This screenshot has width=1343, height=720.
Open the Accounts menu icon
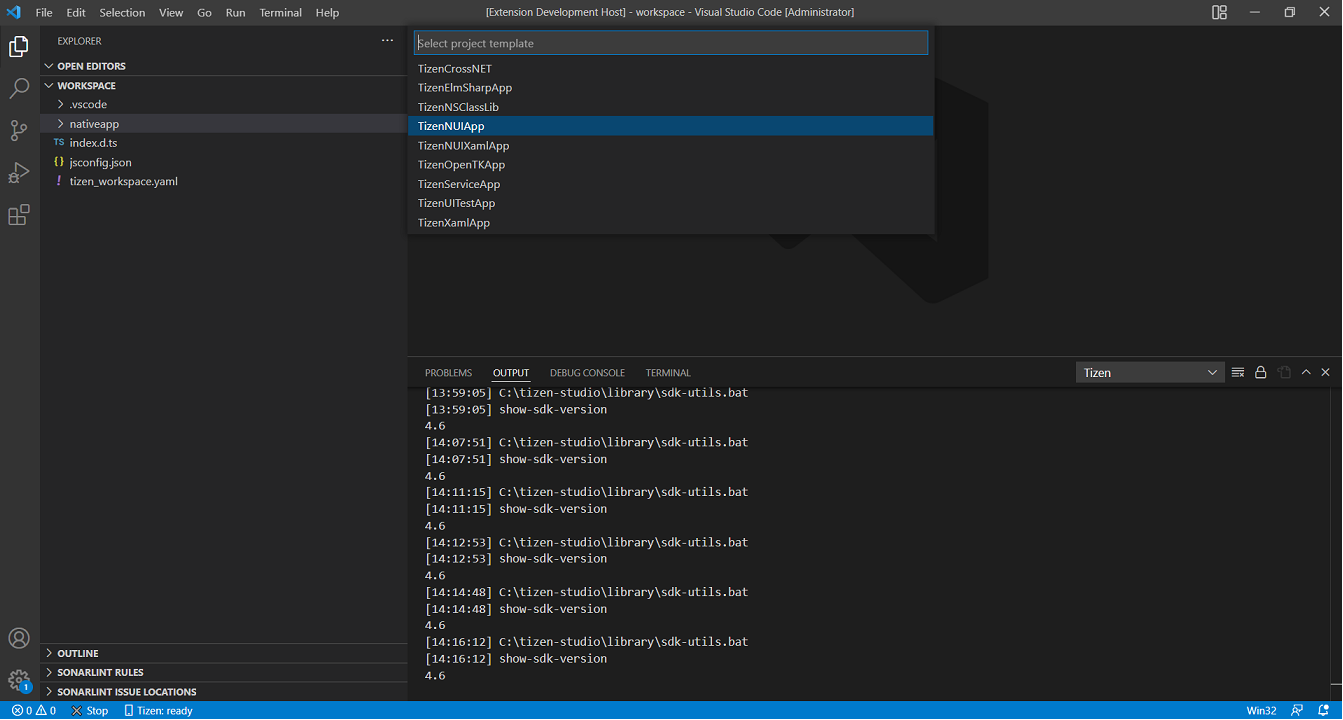pos(19,638)
